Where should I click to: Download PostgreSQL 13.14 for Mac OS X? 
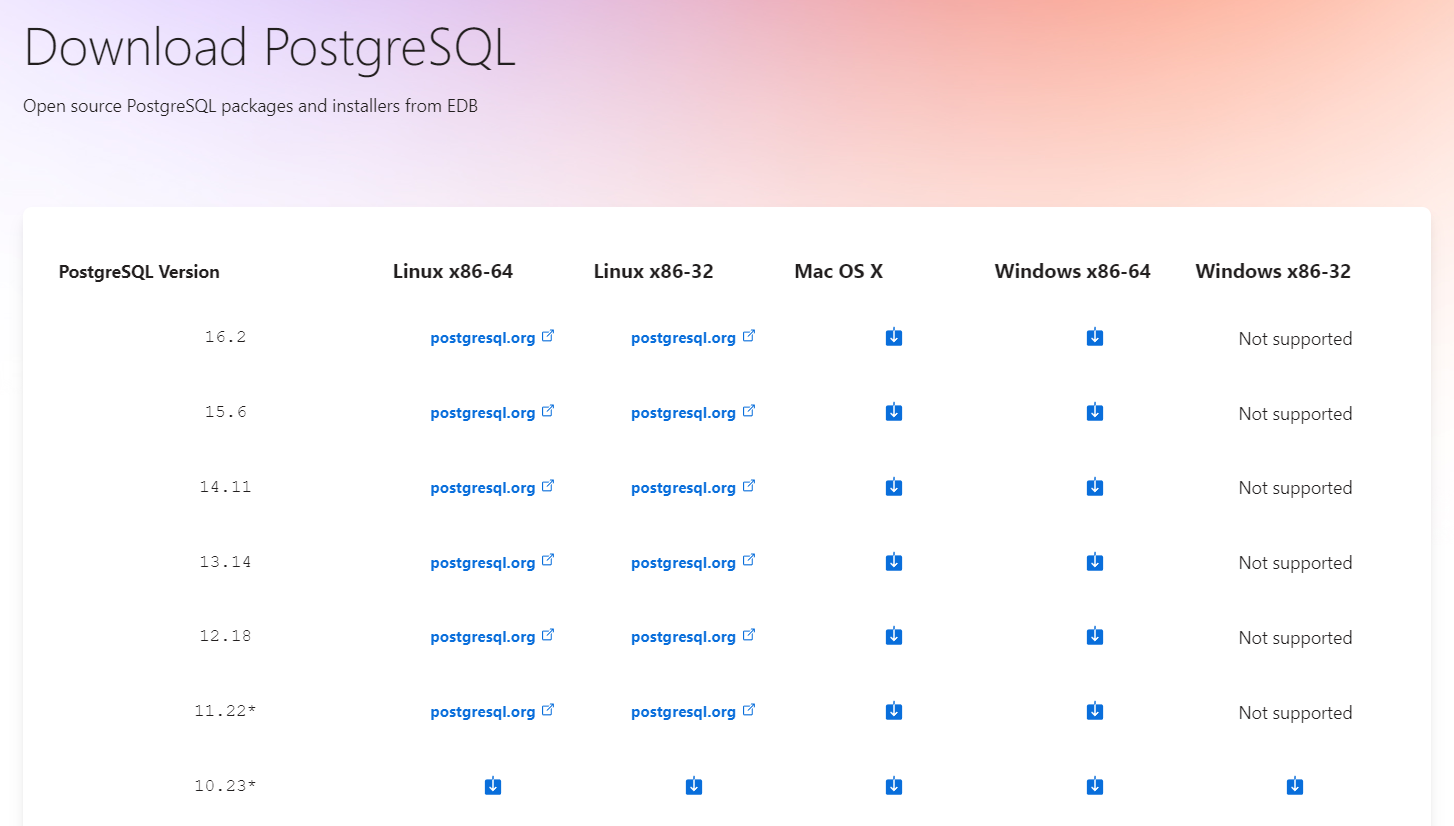tap(894, 562)
